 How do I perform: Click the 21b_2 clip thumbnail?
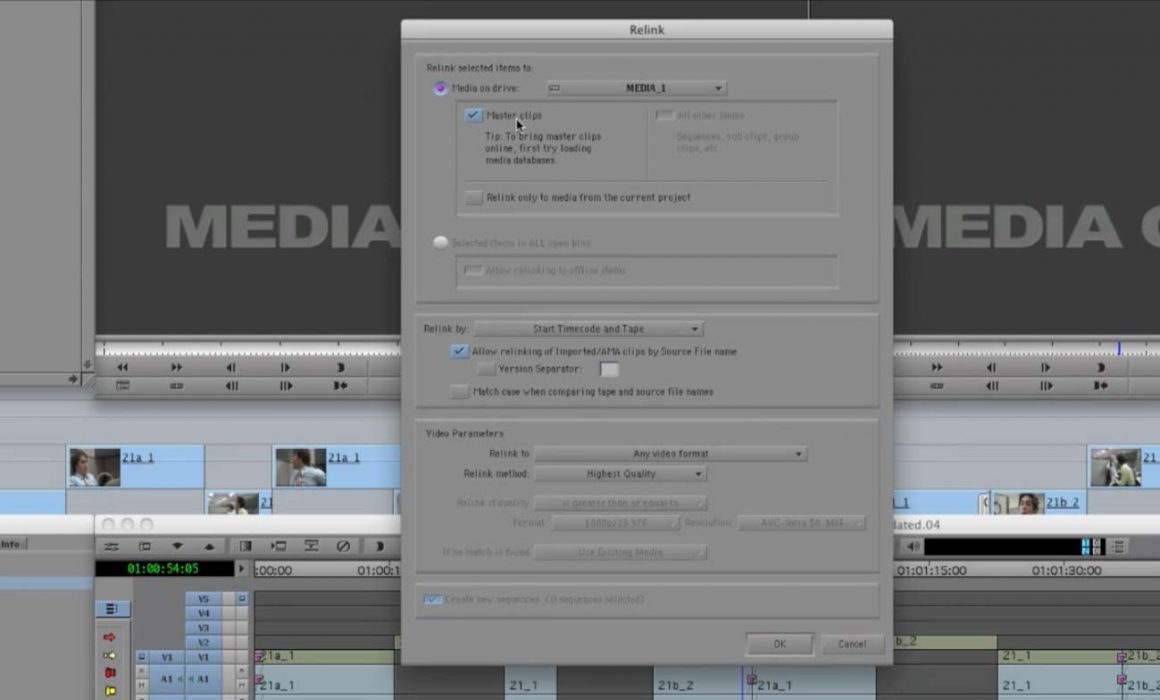point(1017,503)
